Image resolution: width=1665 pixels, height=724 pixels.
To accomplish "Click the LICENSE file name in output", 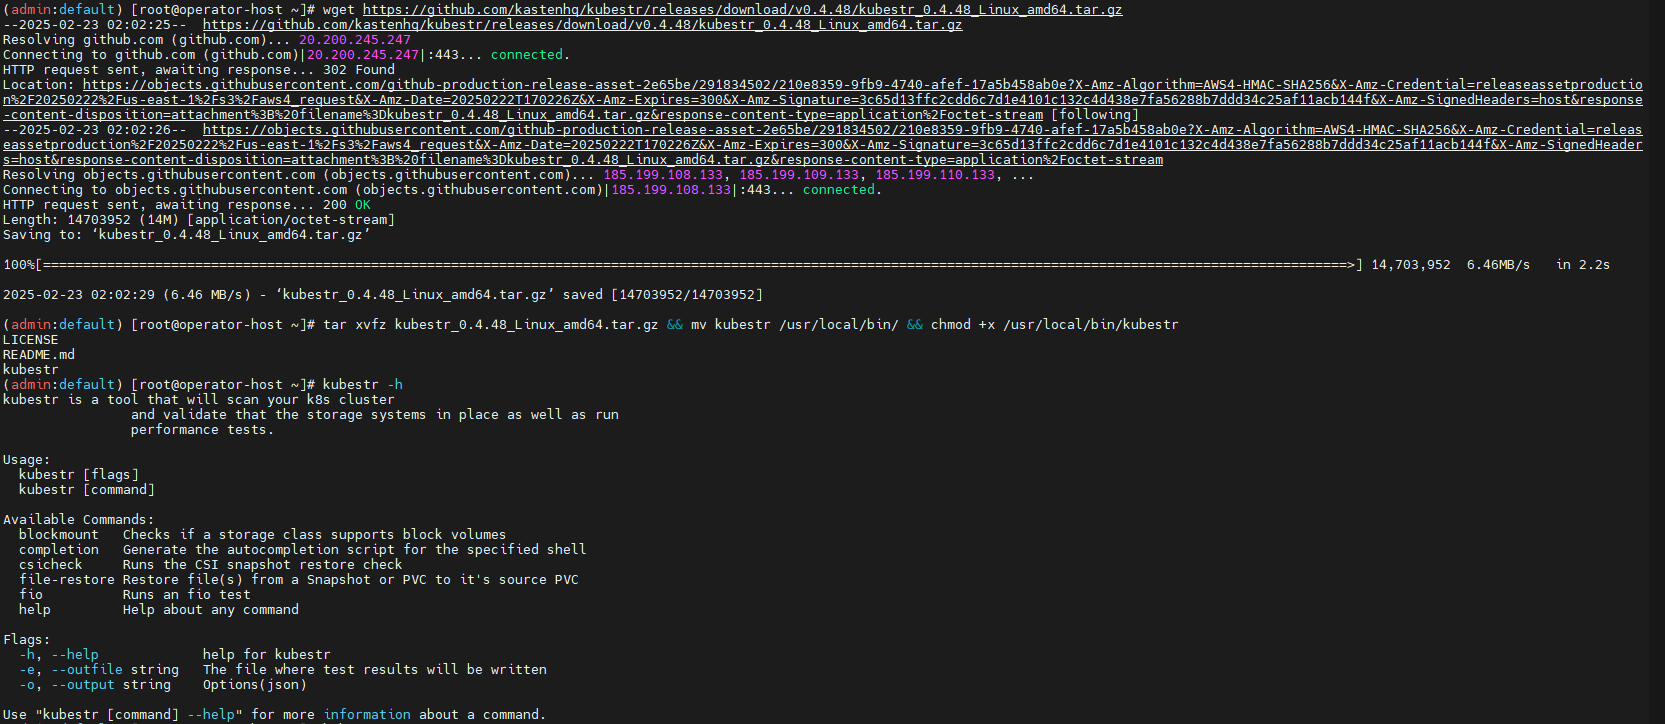I will 31,340.
